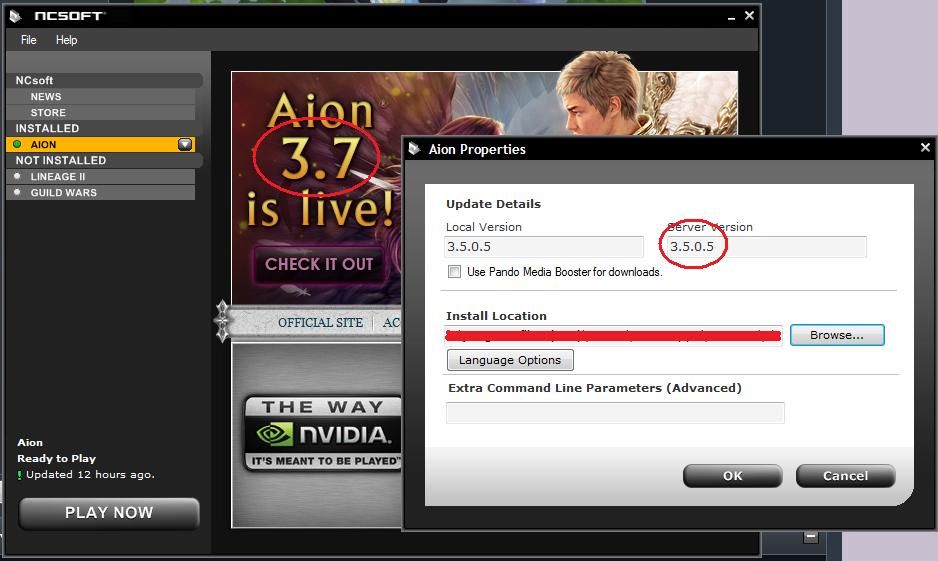Open the Help menu
This screenshot has height=561, width=938.
click(x=66, y=40)
